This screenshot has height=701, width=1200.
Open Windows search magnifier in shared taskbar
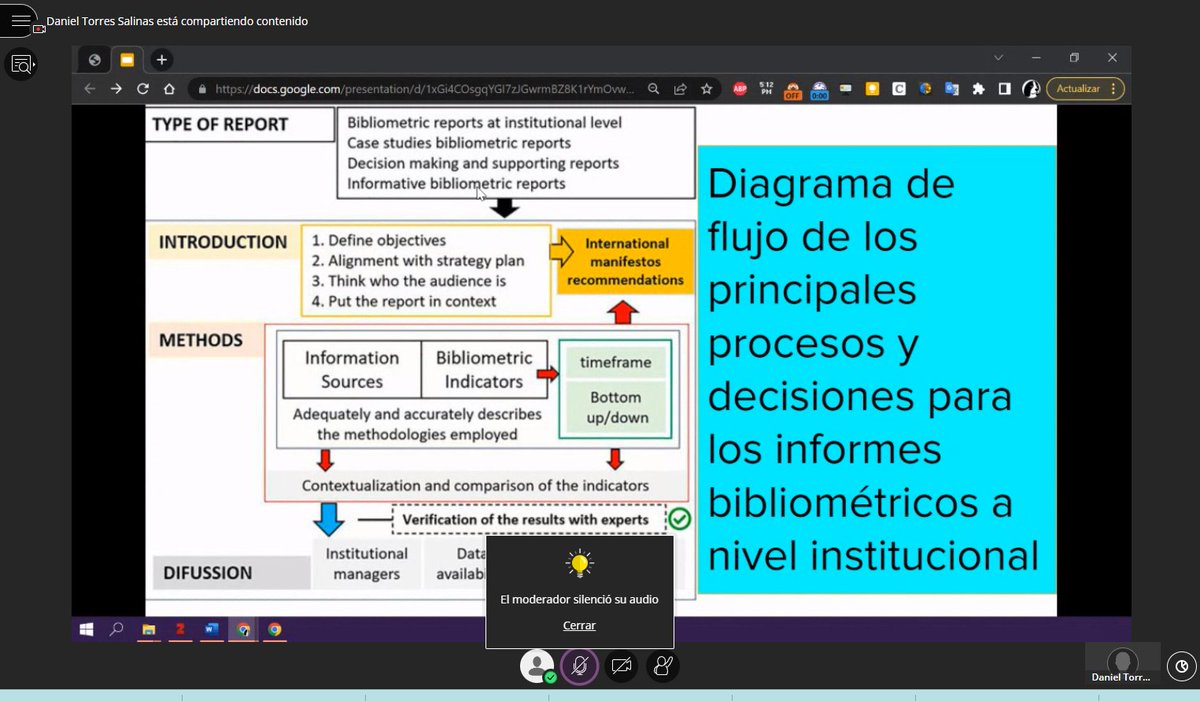pyautogui.click(x=117, y=629)
